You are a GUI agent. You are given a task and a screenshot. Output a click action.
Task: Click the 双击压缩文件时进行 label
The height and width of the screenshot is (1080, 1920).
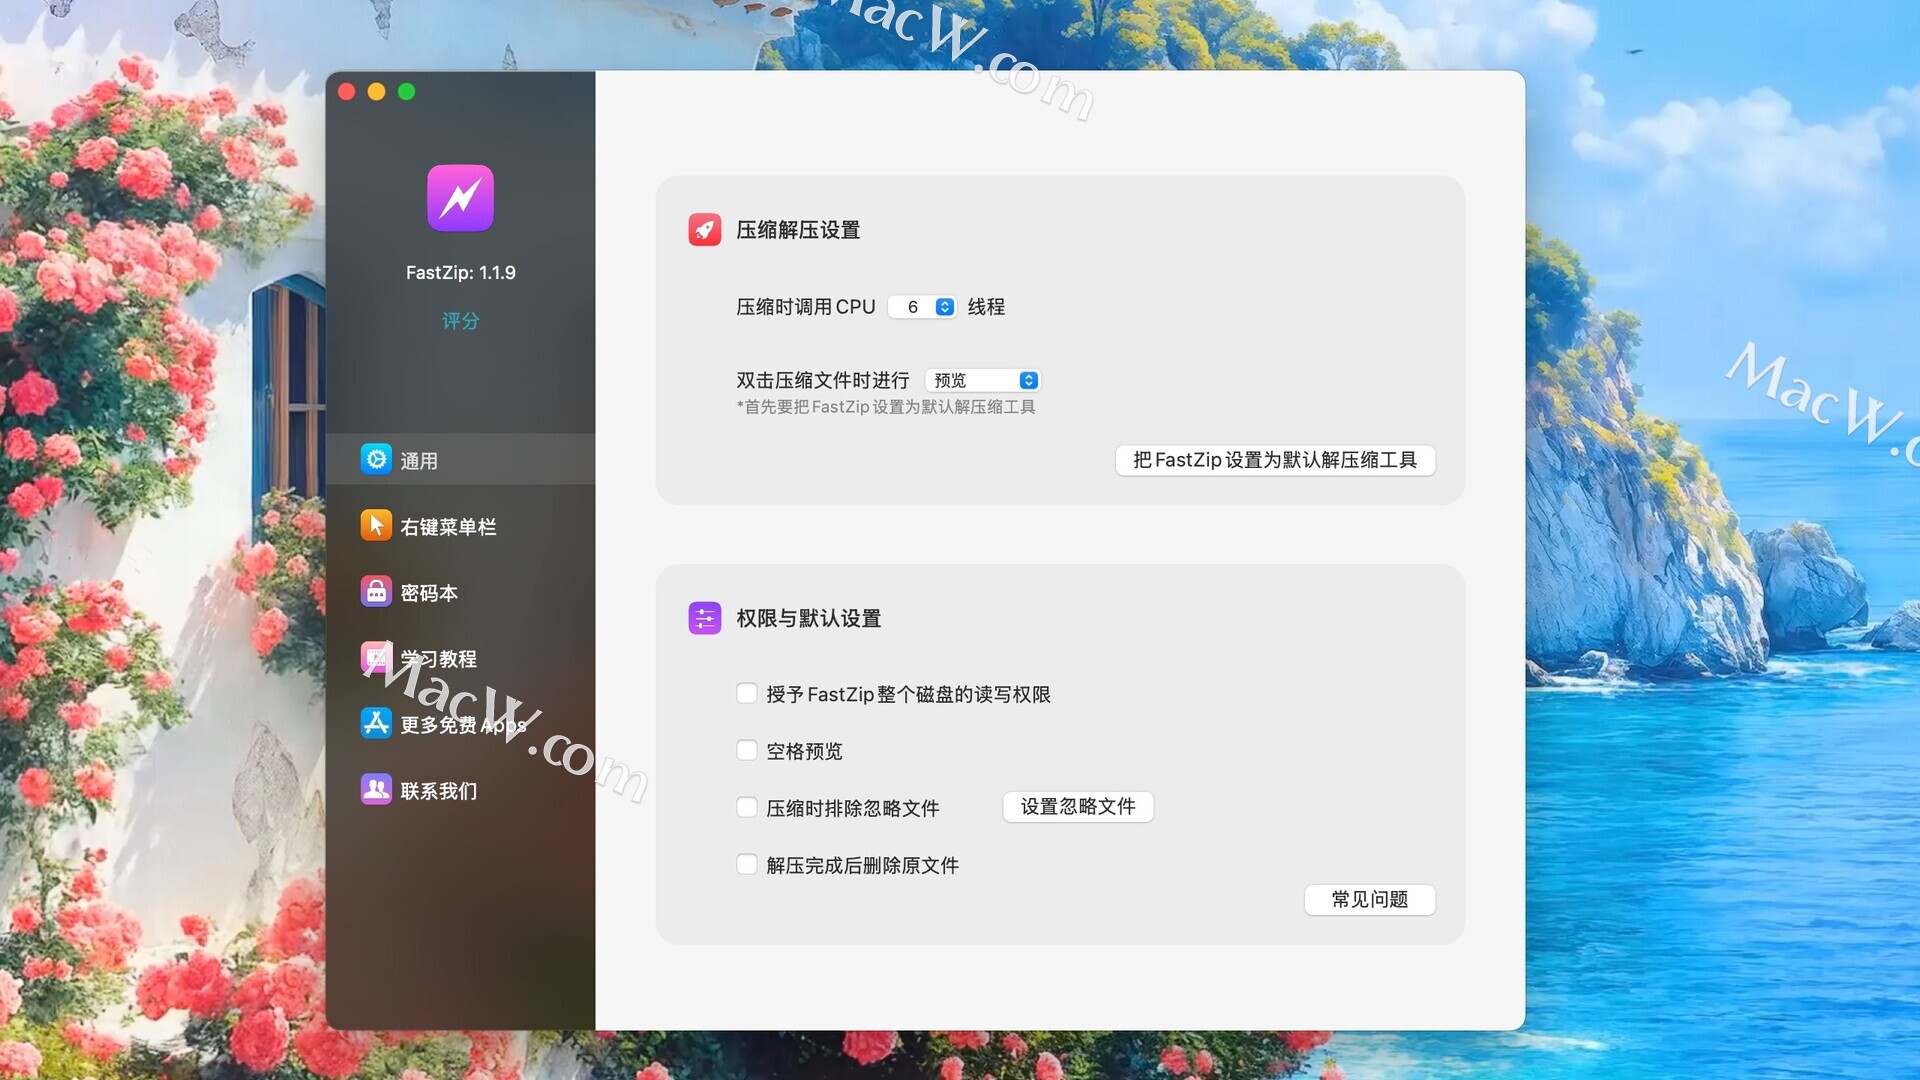pos(823,380)
